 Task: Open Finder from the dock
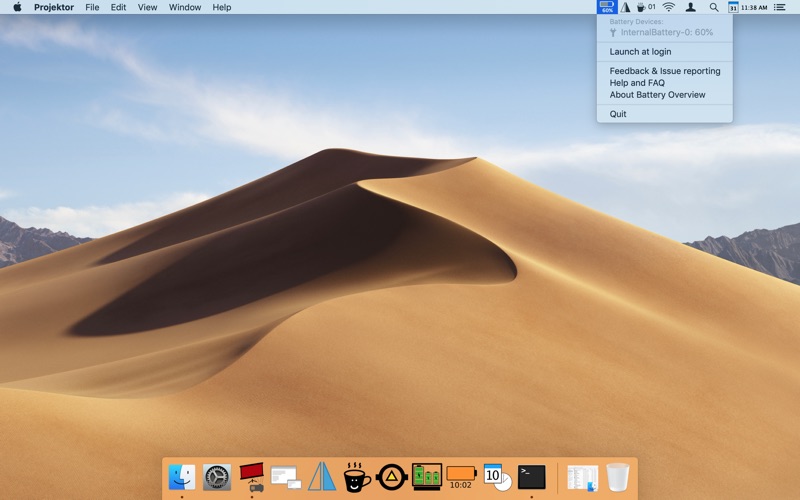tap(182, 477)
